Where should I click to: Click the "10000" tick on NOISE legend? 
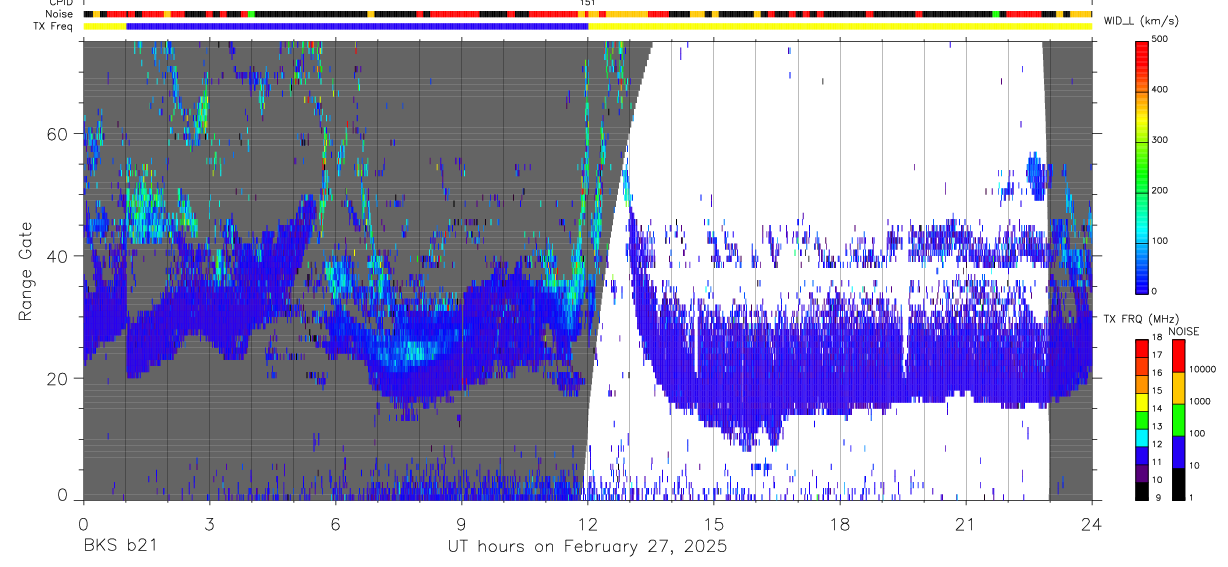coord(1205,370)
